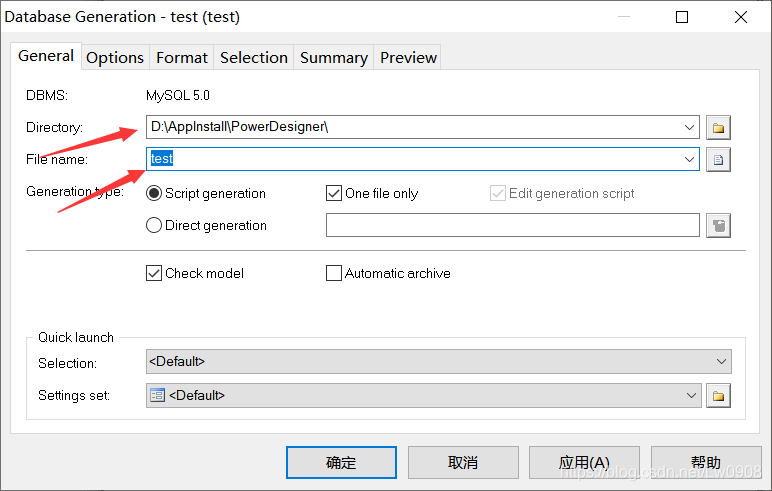Click the Settings set folder icon

click(x=718, y=395)
